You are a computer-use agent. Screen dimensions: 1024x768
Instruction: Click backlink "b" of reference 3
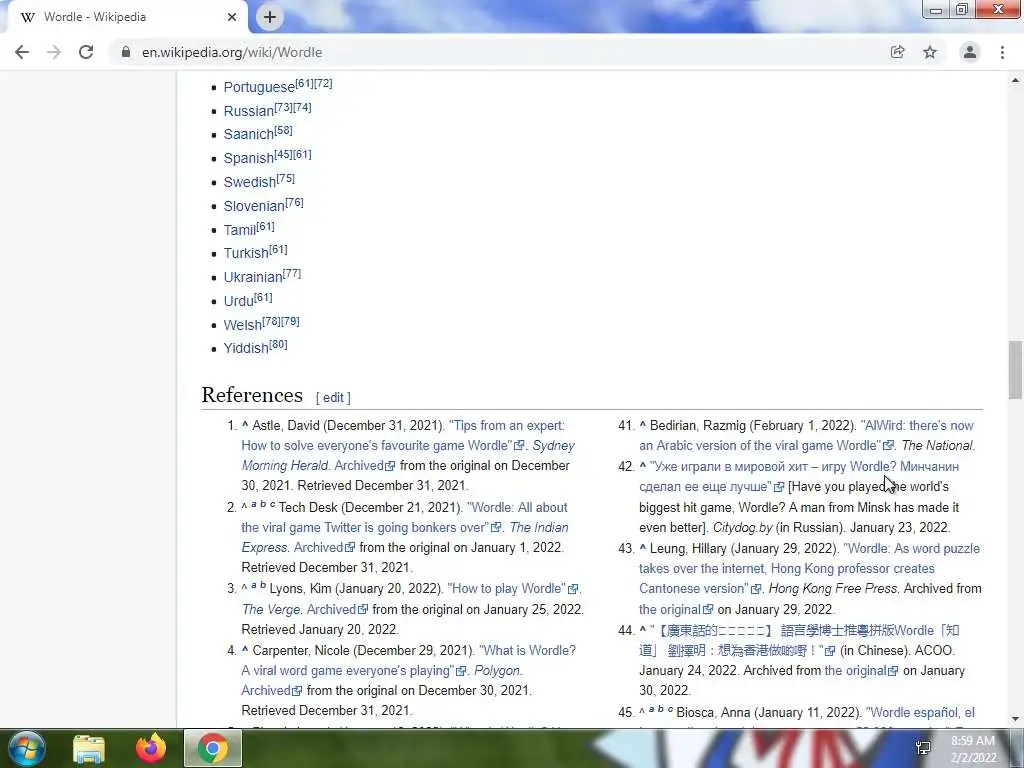263,585
